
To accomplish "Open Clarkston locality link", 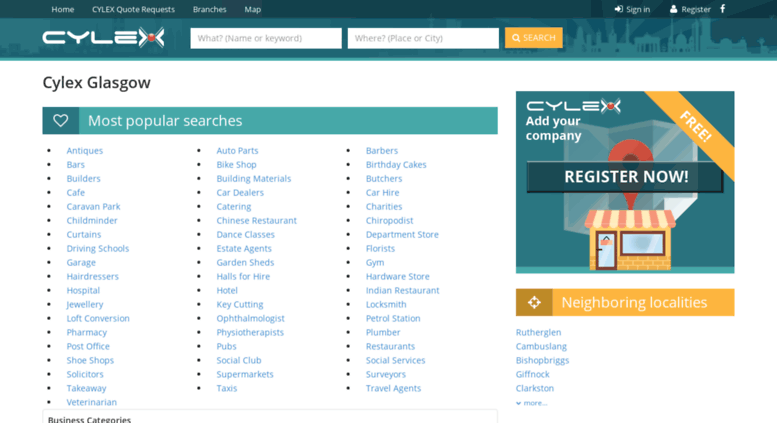I will [535, 388].
